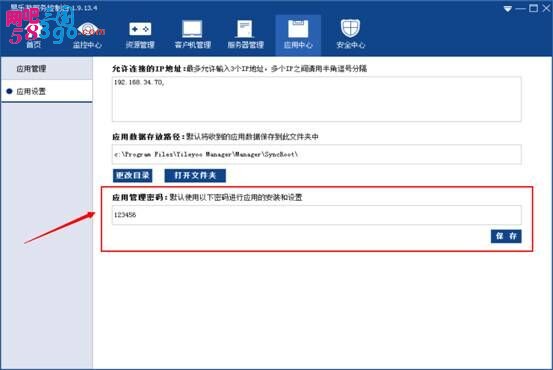Click the 打开文件夹 button
Viewport: 553px width, 370px height.
point(195,175)
